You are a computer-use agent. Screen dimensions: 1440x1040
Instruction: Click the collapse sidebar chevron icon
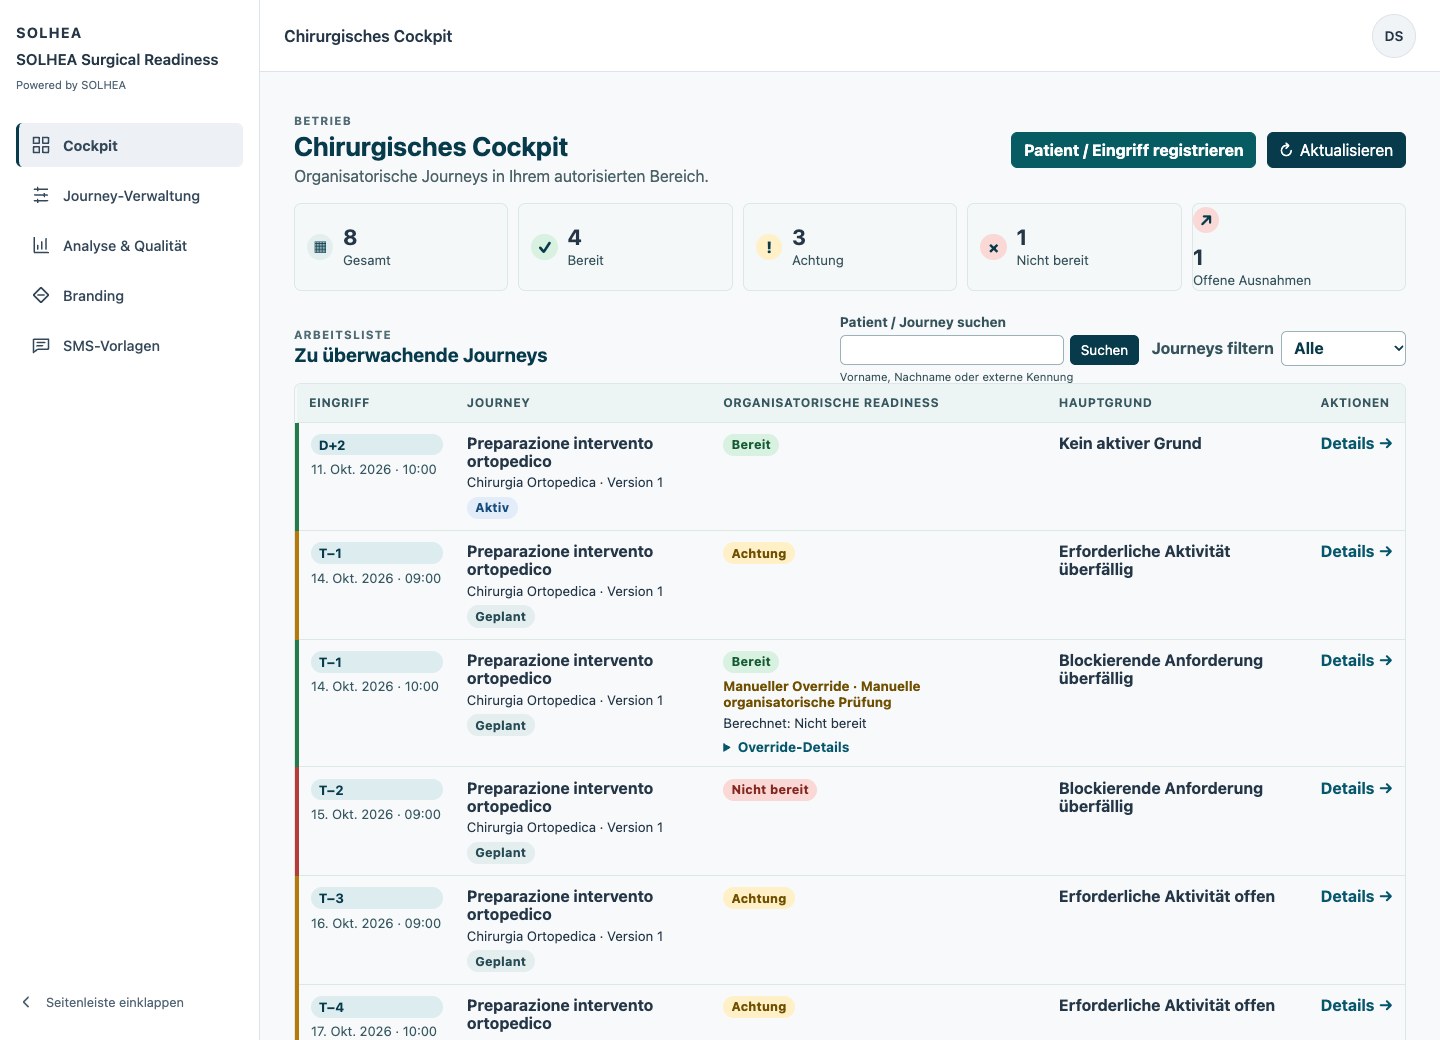pos(26,1002)
